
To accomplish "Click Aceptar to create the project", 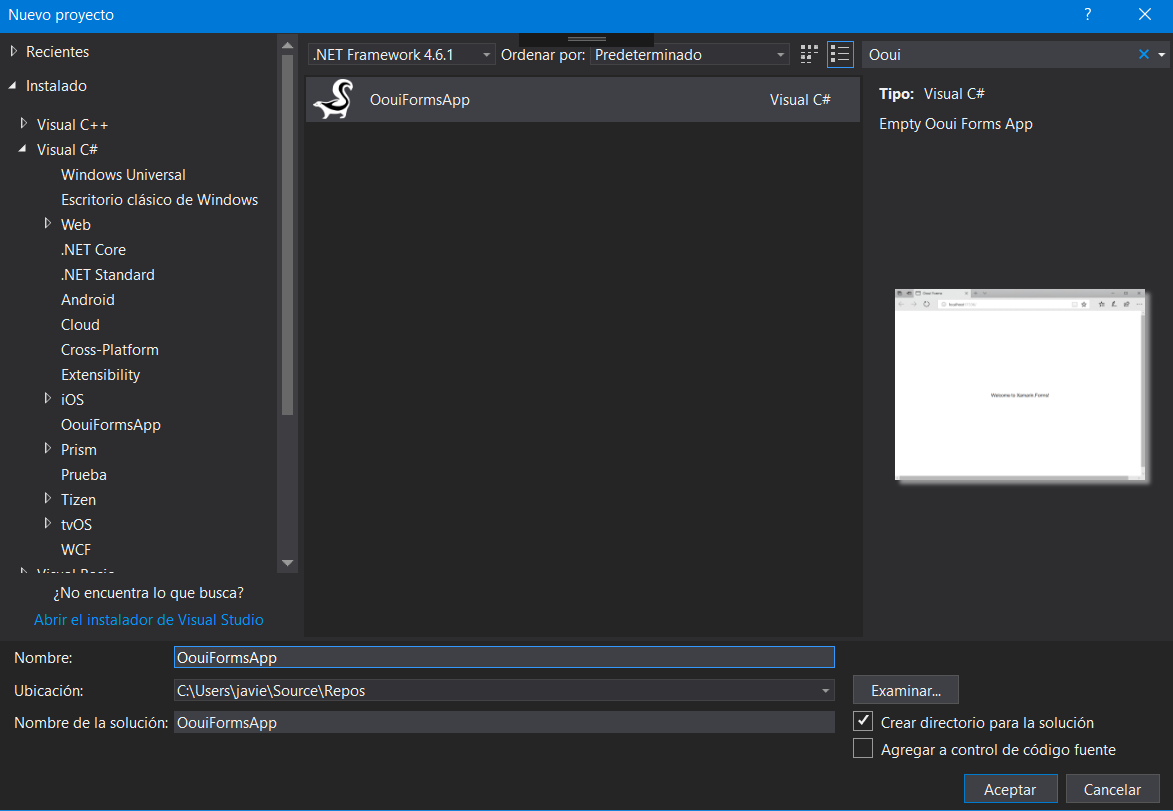I will 1010,789.
